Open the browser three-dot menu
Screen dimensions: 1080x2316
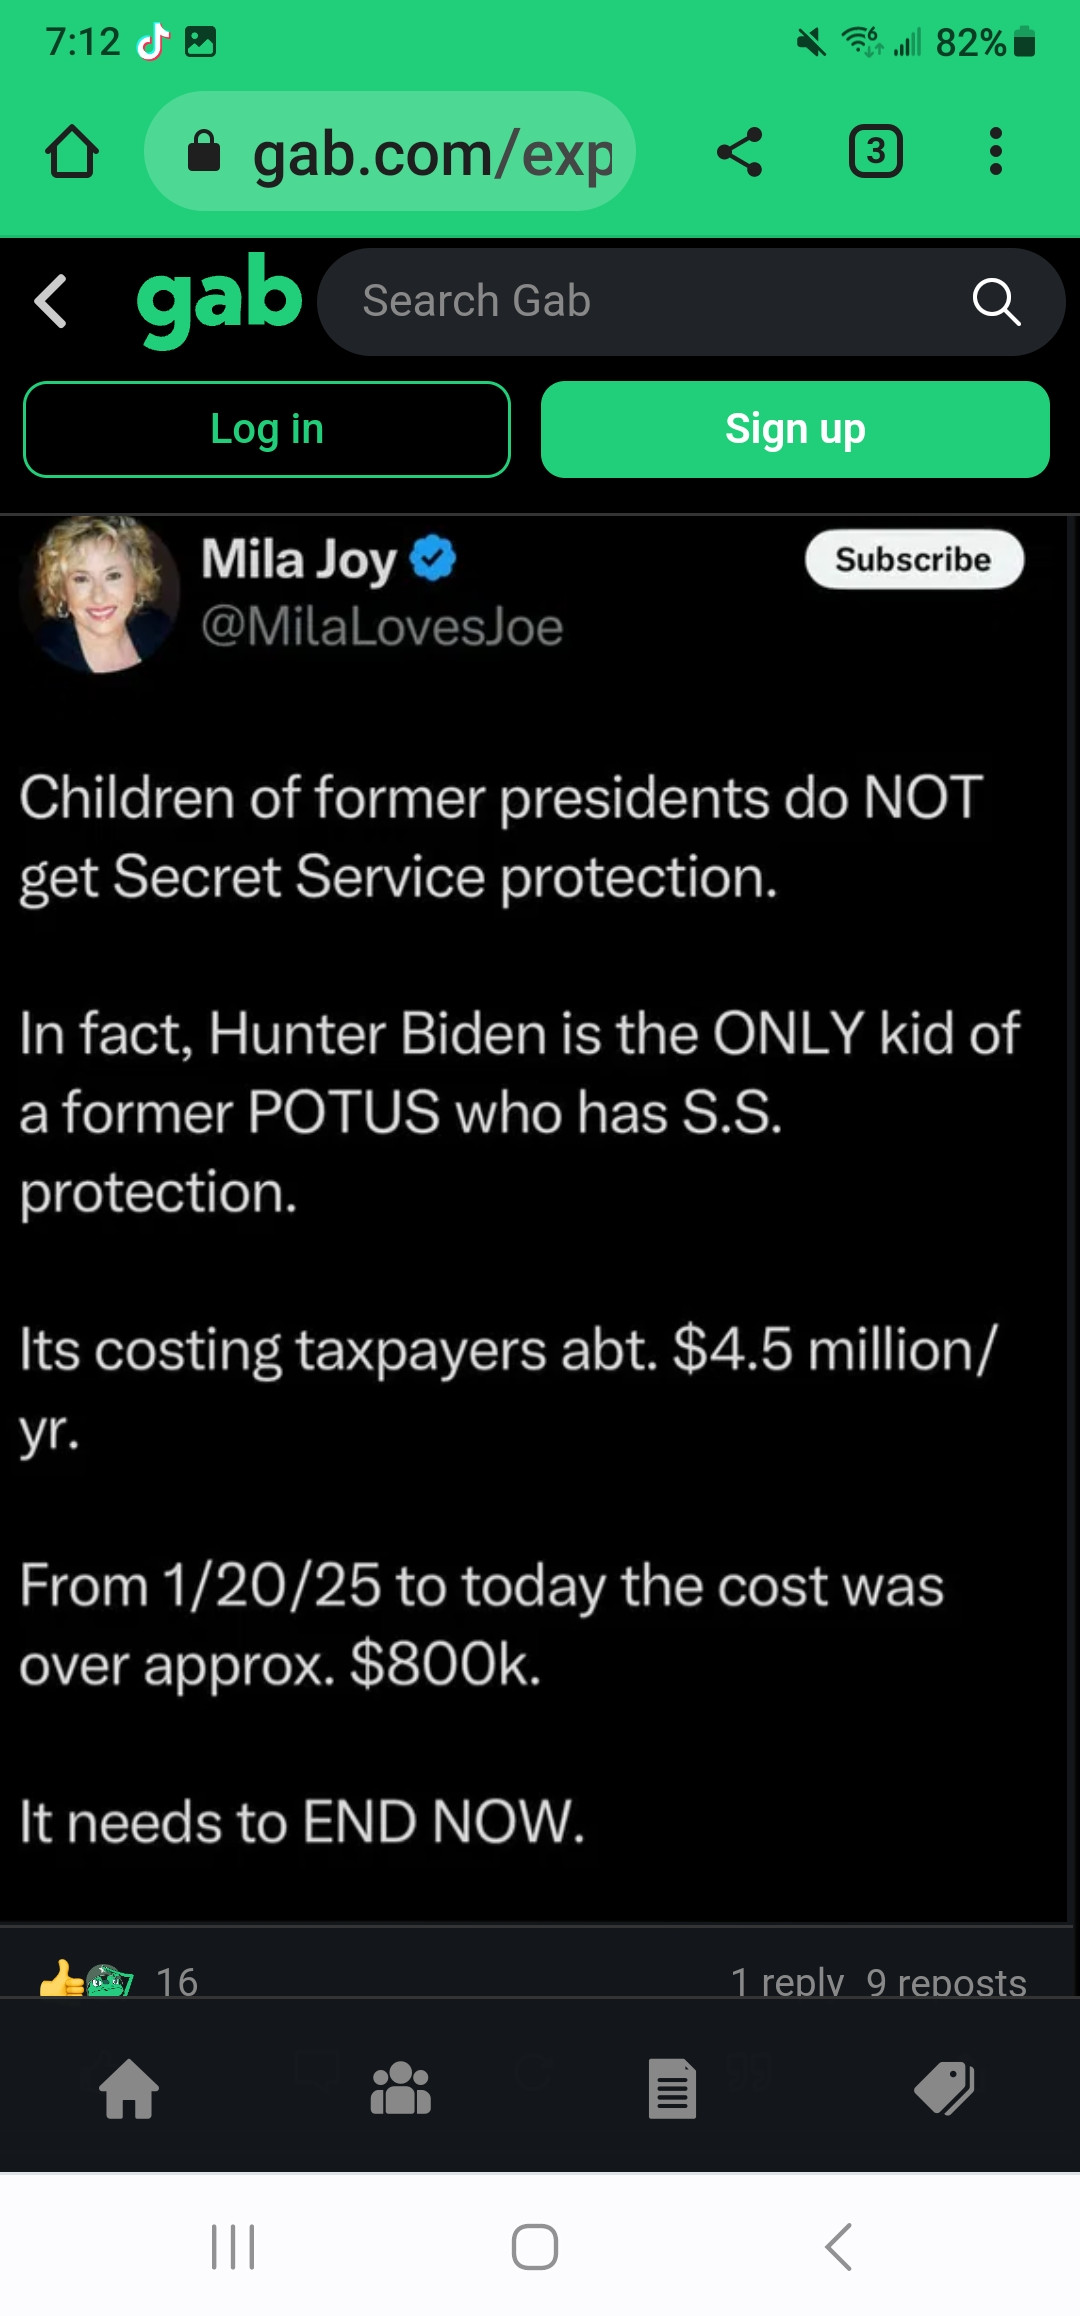995,152
